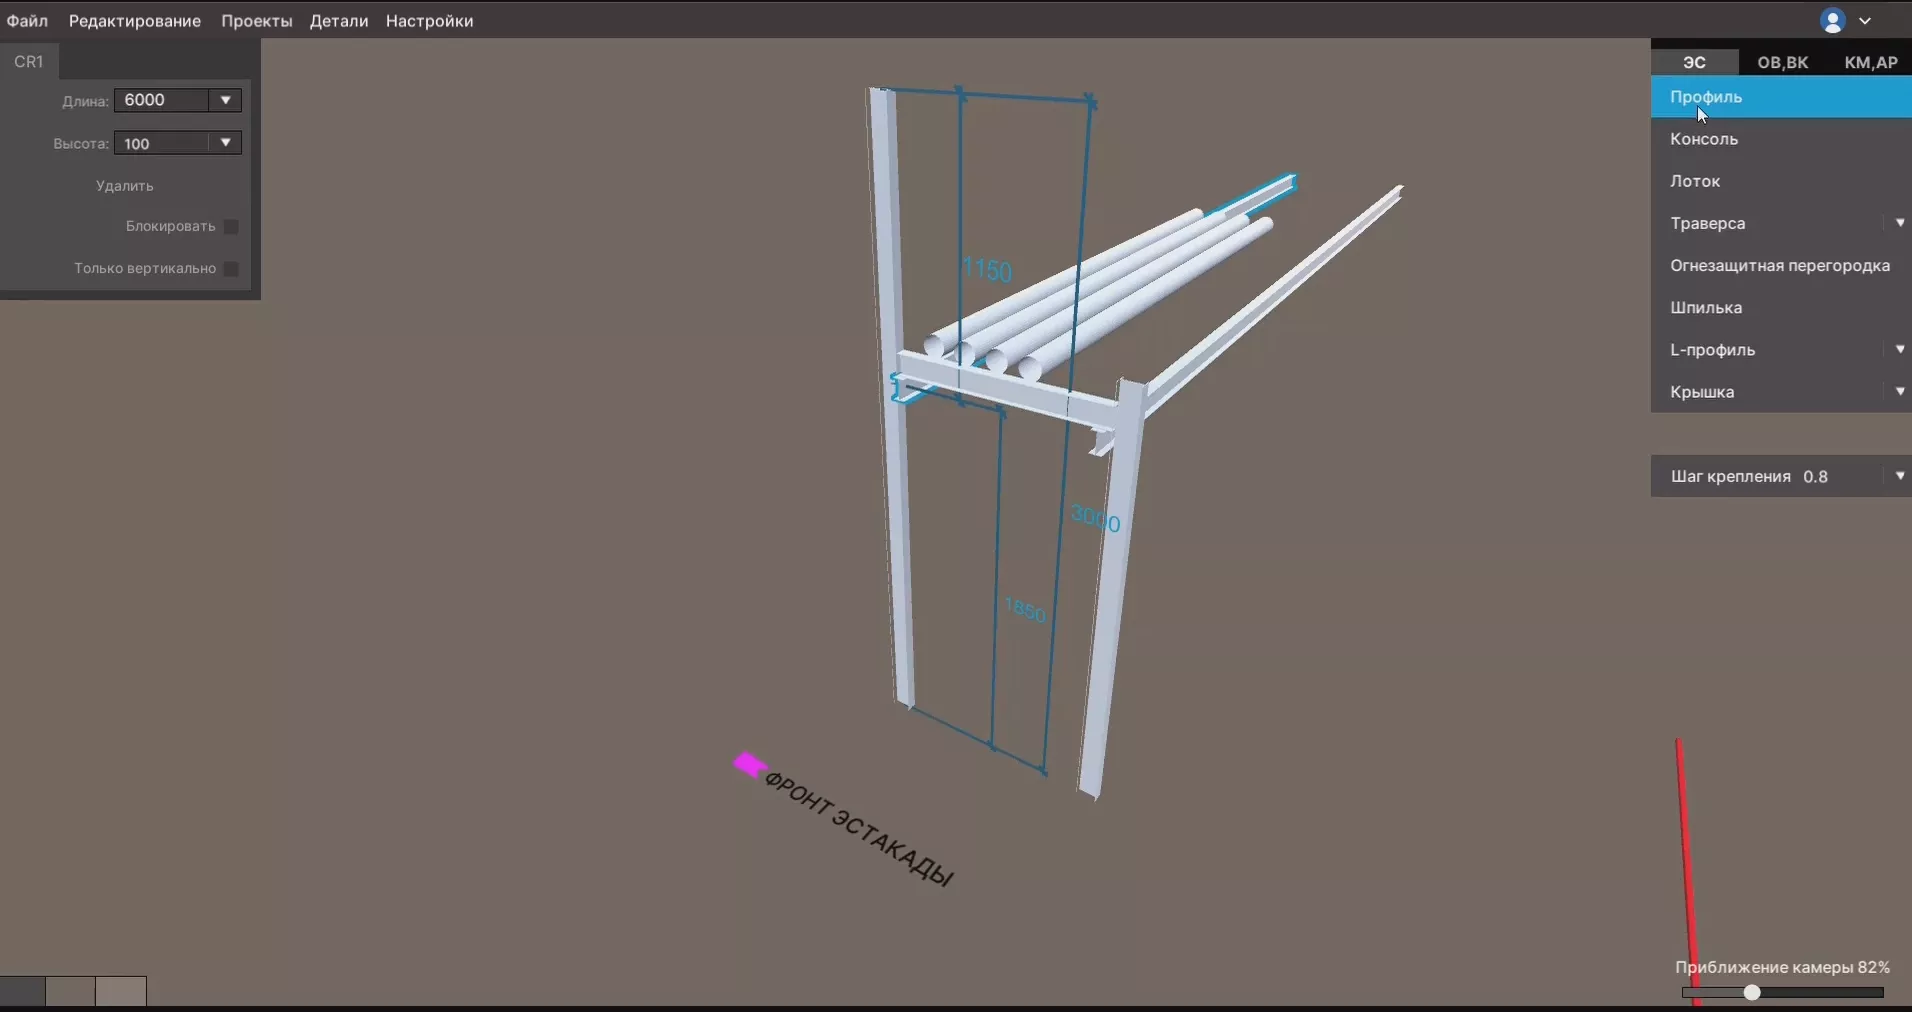The width and height of the screenshot is (1912, 1012).
Task: Select the lightest gray swatch at bottom-left
Action: click(x=121, y=991)
